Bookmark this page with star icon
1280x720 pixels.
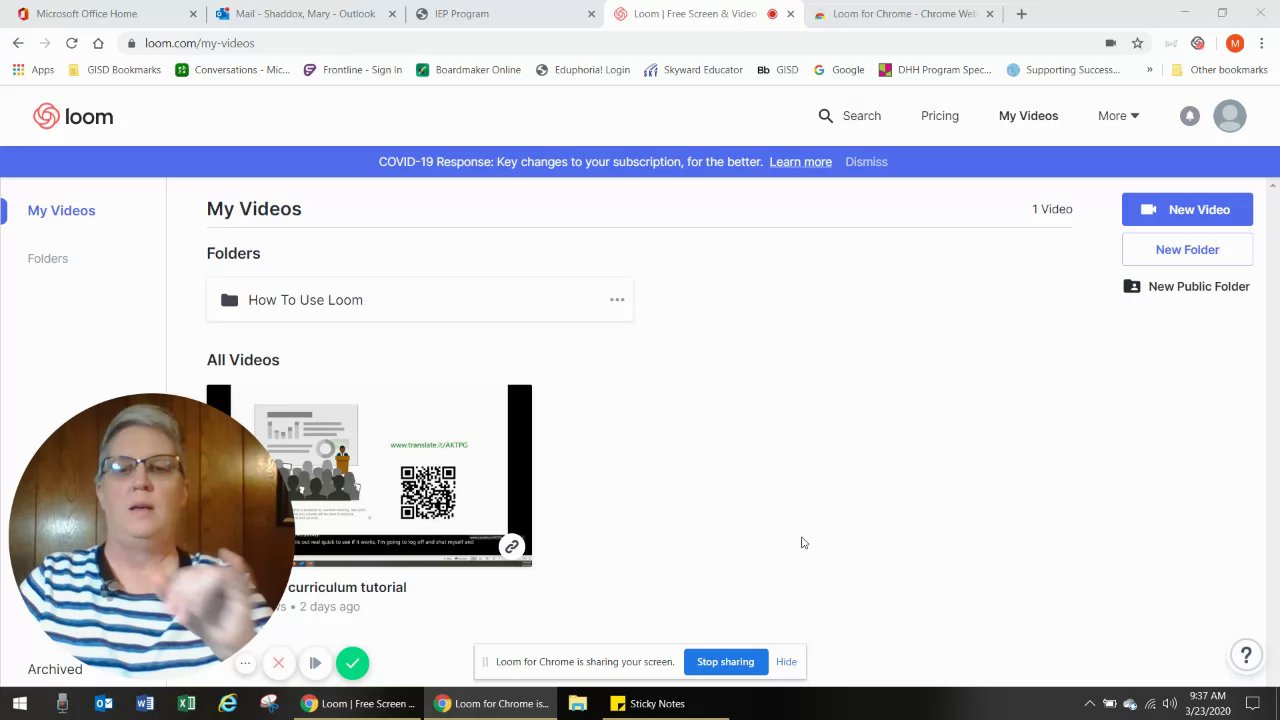tap(1137, 43)
